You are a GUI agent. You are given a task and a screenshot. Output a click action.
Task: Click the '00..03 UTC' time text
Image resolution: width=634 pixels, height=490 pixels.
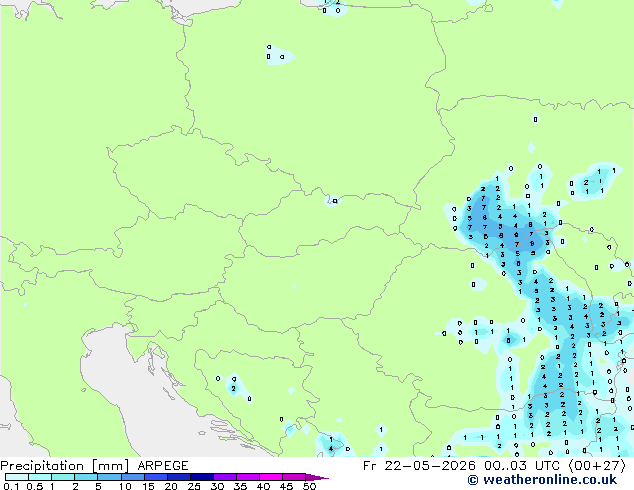click(522, 466)
